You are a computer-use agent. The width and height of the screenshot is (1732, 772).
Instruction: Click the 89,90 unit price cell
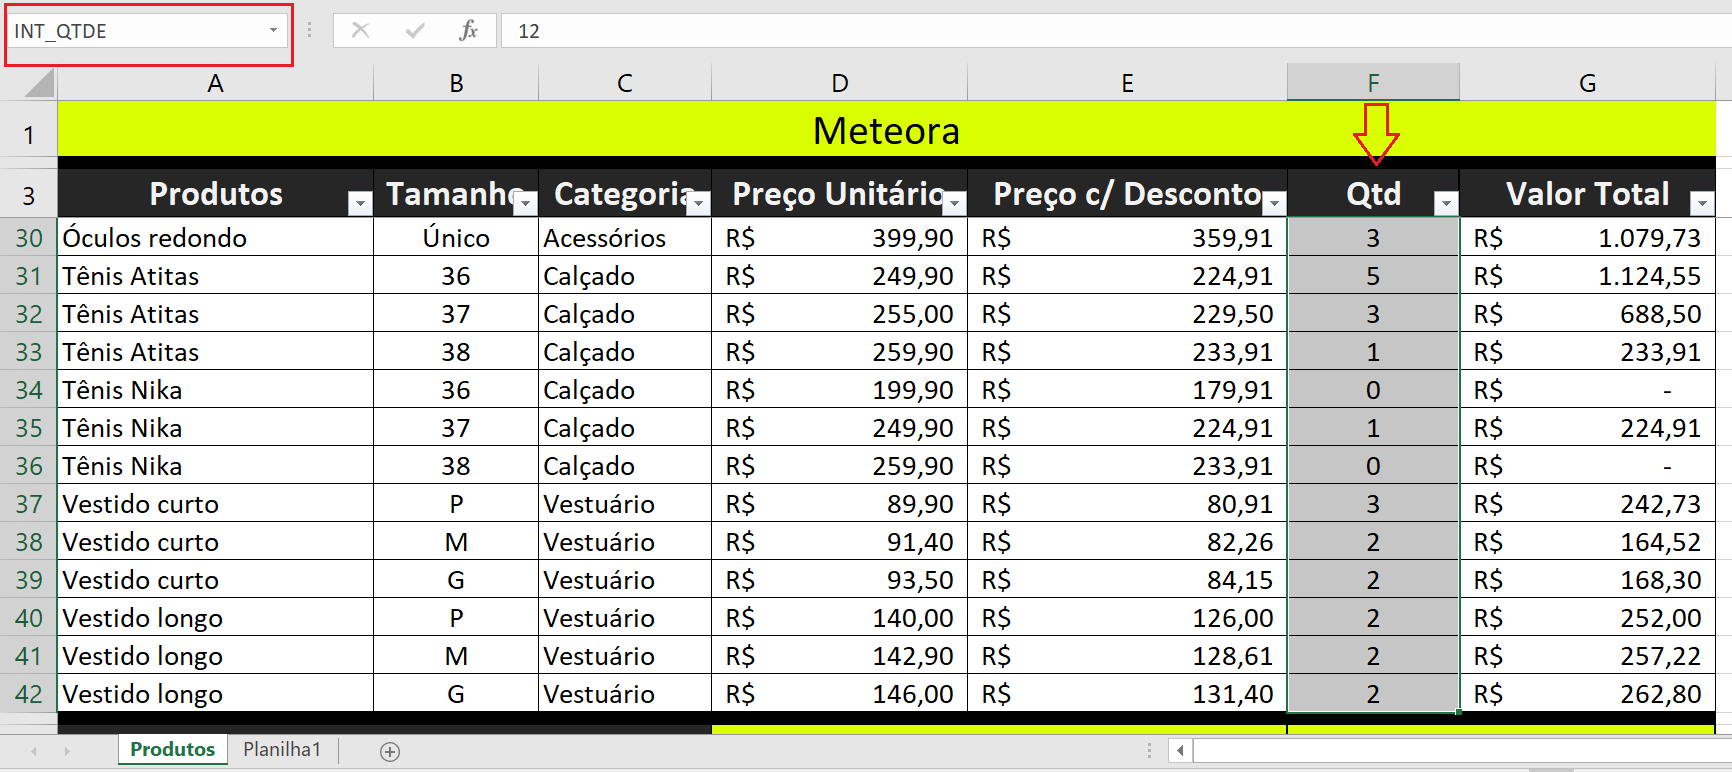pos(840,504)
